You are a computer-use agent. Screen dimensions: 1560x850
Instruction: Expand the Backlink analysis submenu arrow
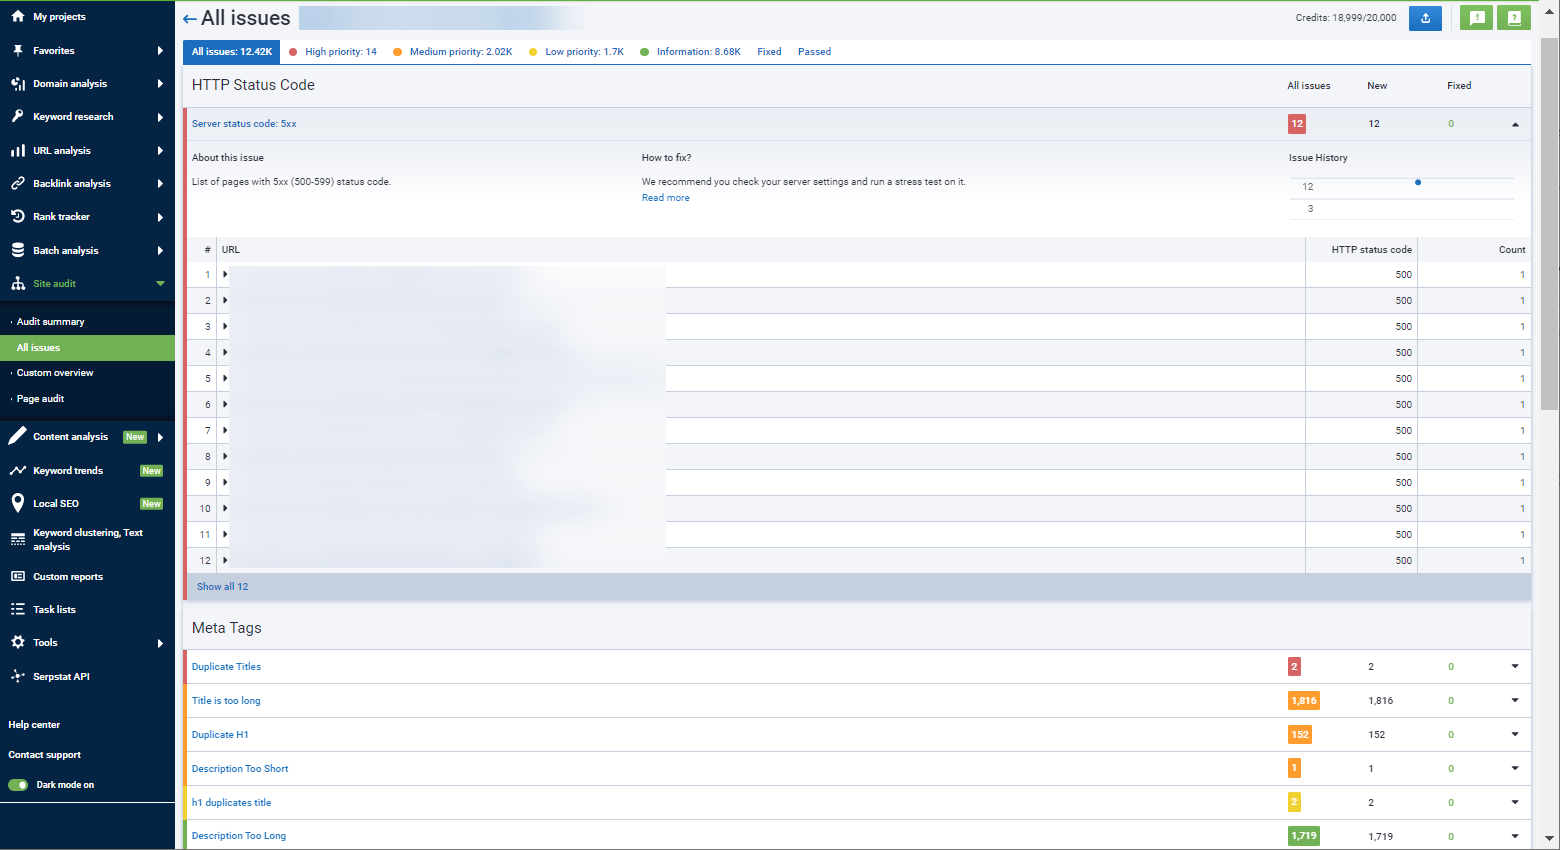(x=160, y=184)
